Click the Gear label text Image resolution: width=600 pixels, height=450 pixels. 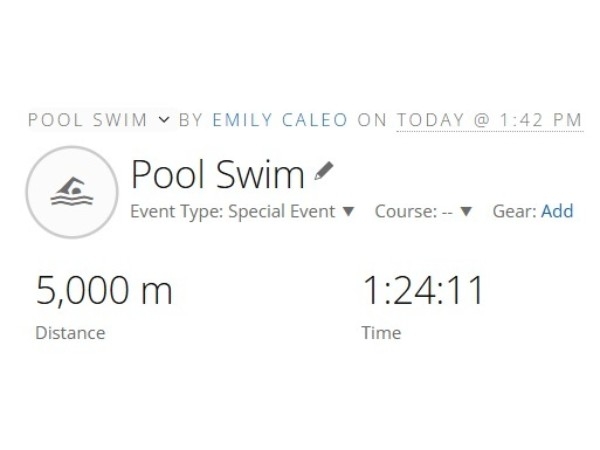point(512,212)
